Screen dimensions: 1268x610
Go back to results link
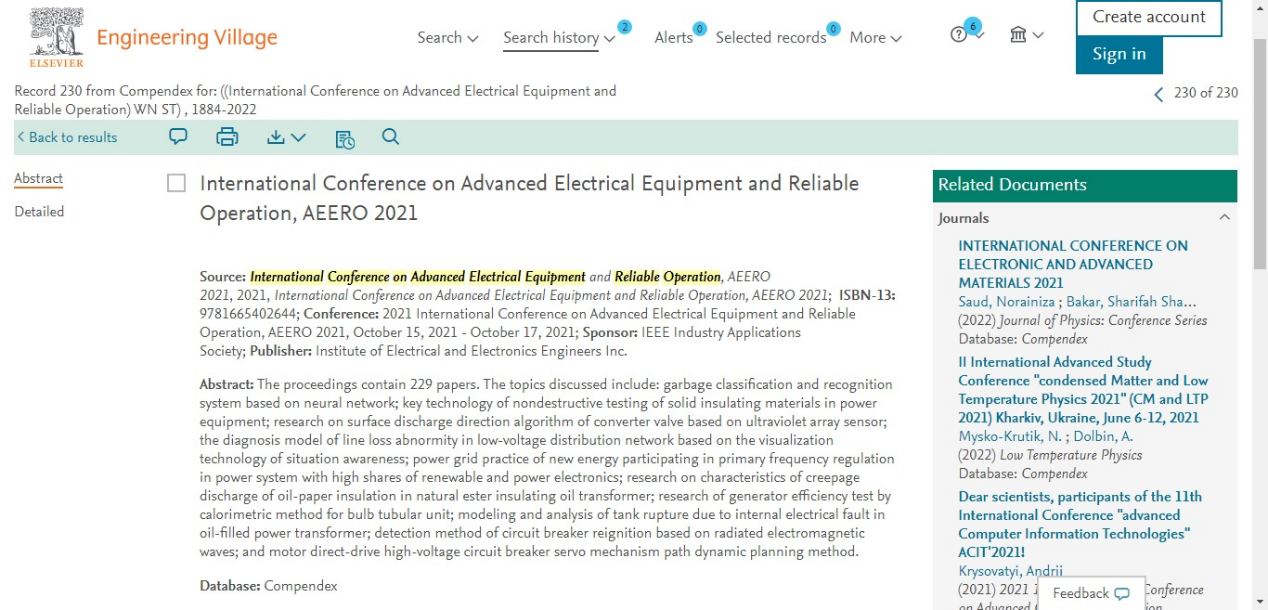[66, 137]
